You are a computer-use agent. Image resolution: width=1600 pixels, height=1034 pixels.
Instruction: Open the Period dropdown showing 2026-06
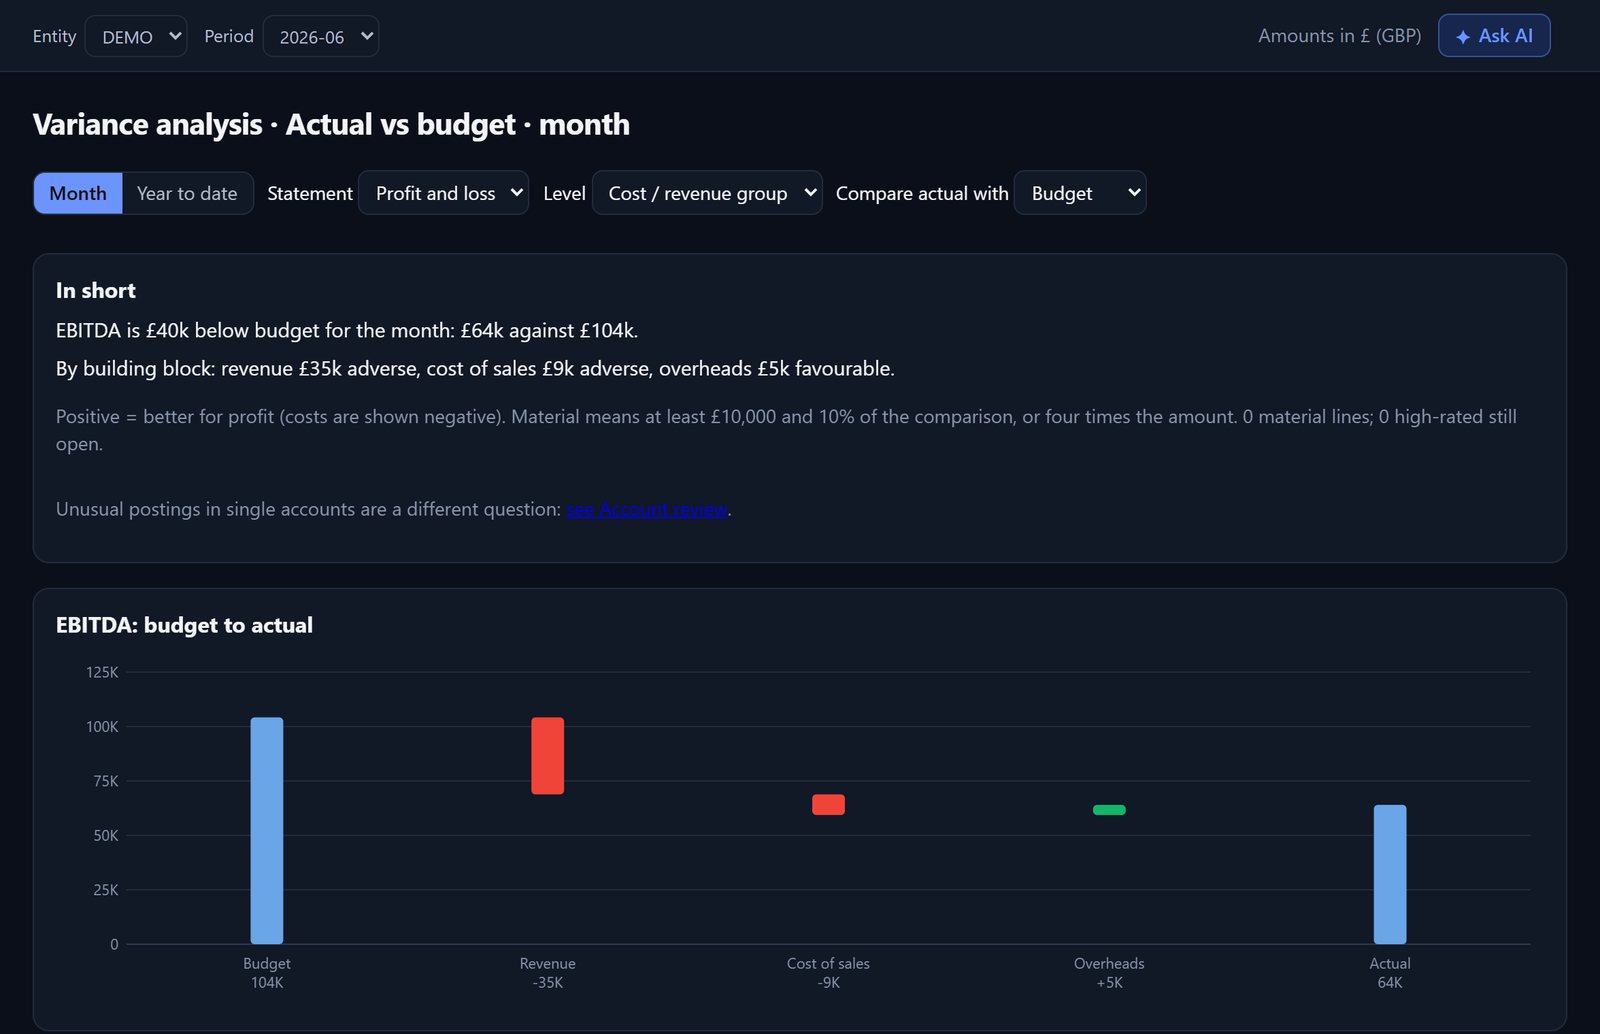tap(321, 36)
